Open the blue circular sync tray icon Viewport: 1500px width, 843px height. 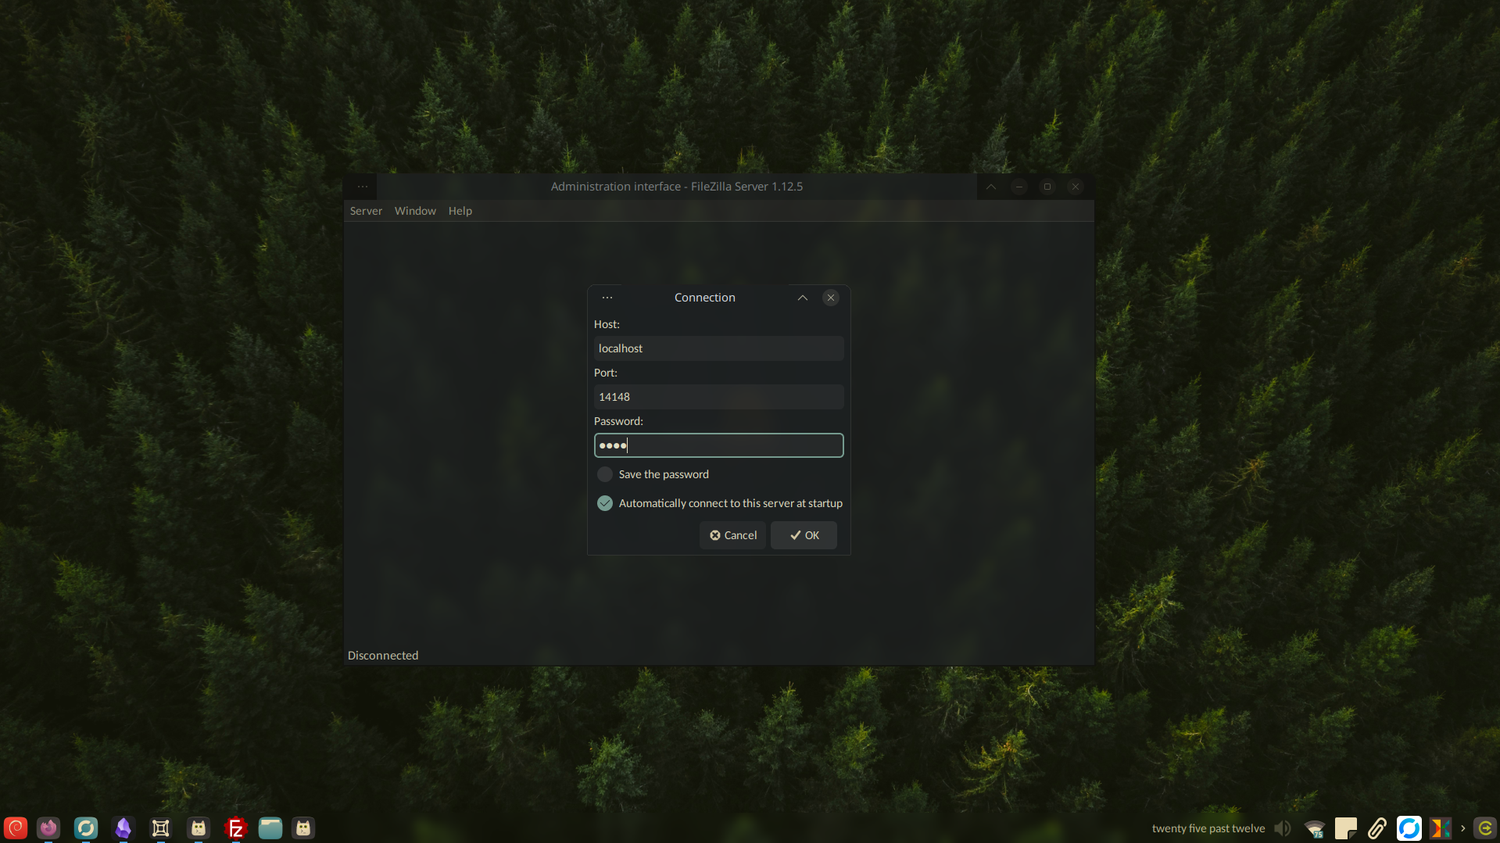[x=1409, y=828]
